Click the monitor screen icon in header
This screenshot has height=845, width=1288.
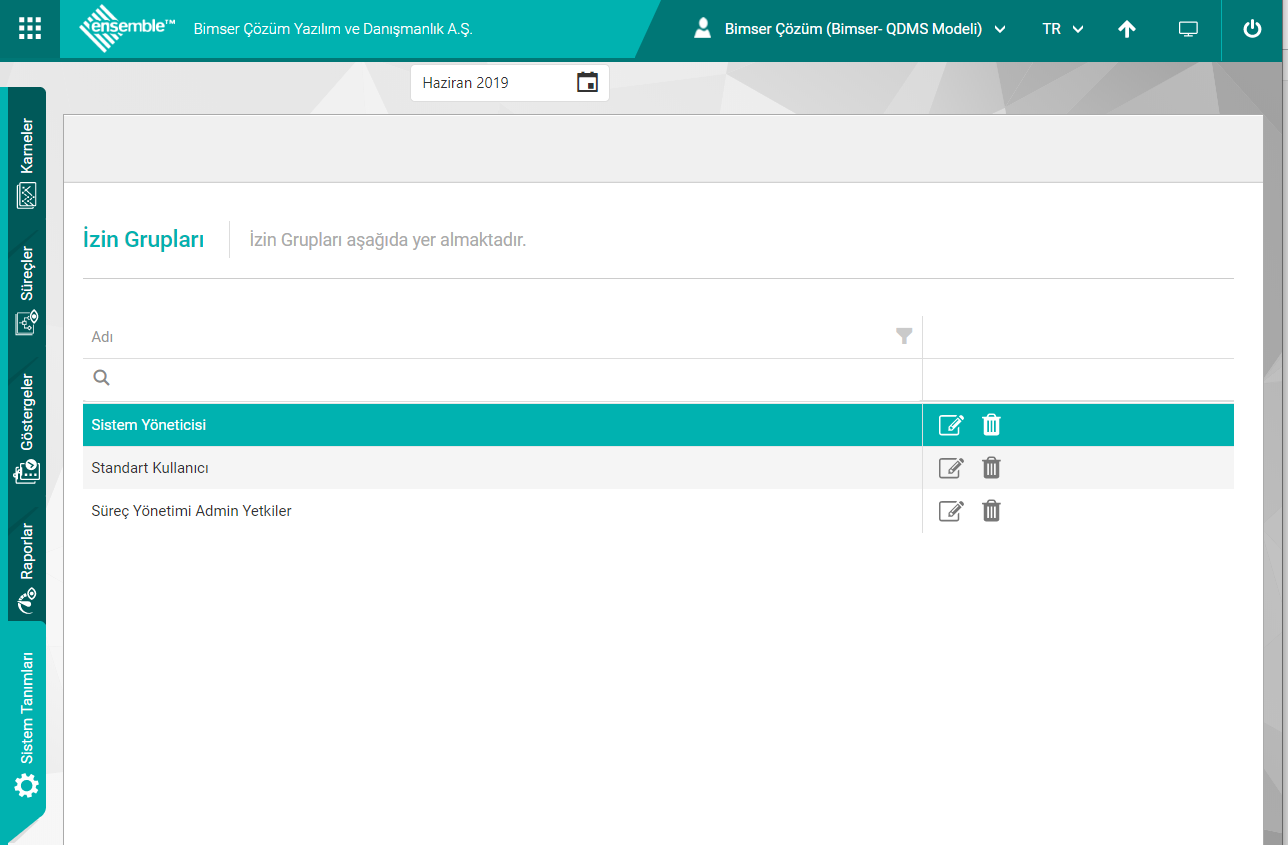tap(1188, 30)
